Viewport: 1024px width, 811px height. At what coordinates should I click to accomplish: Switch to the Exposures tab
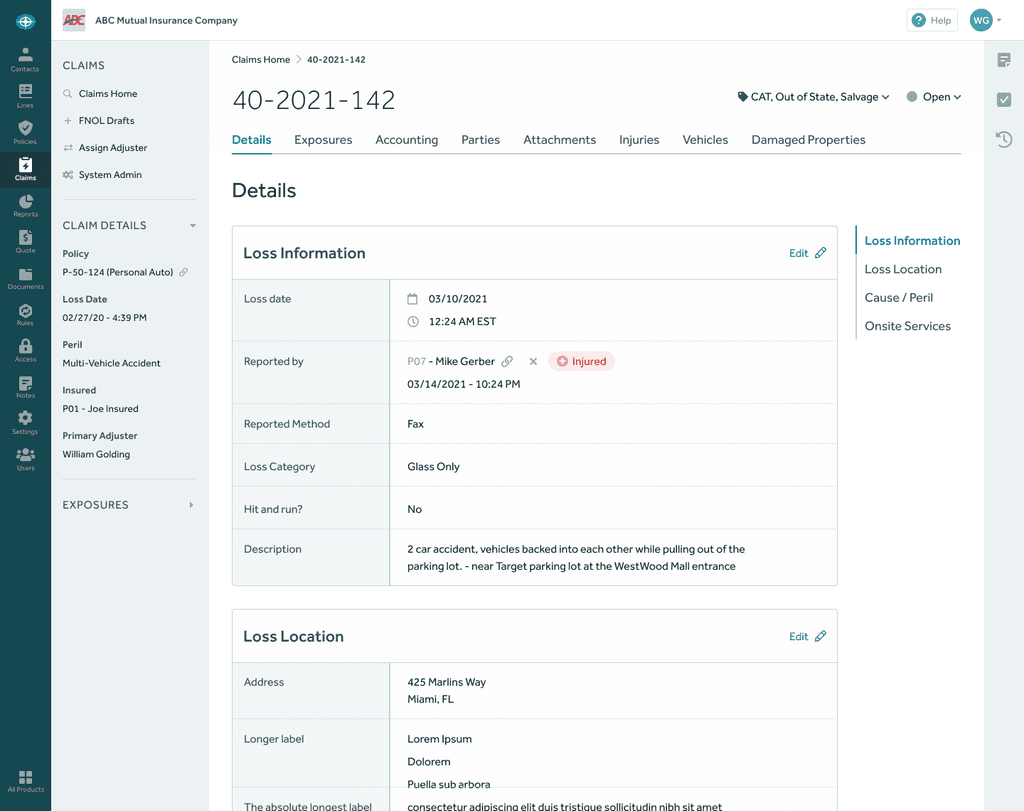(323, 140)
